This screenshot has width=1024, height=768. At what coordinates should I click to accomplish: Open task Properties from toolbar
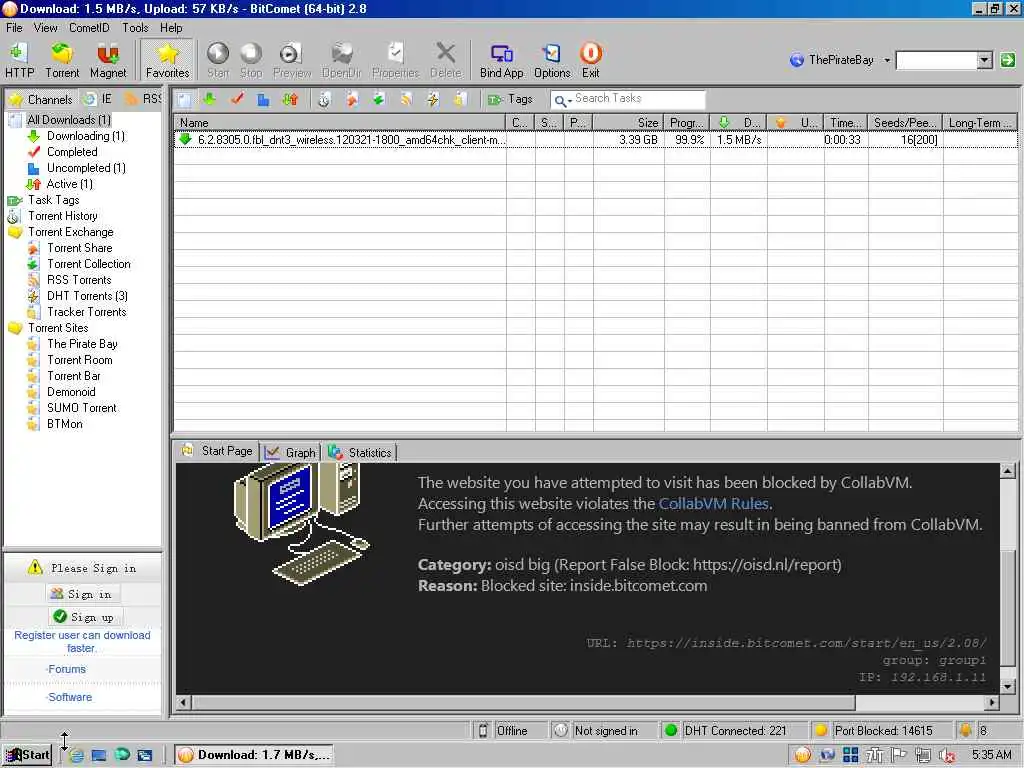(x=395, y=60)
